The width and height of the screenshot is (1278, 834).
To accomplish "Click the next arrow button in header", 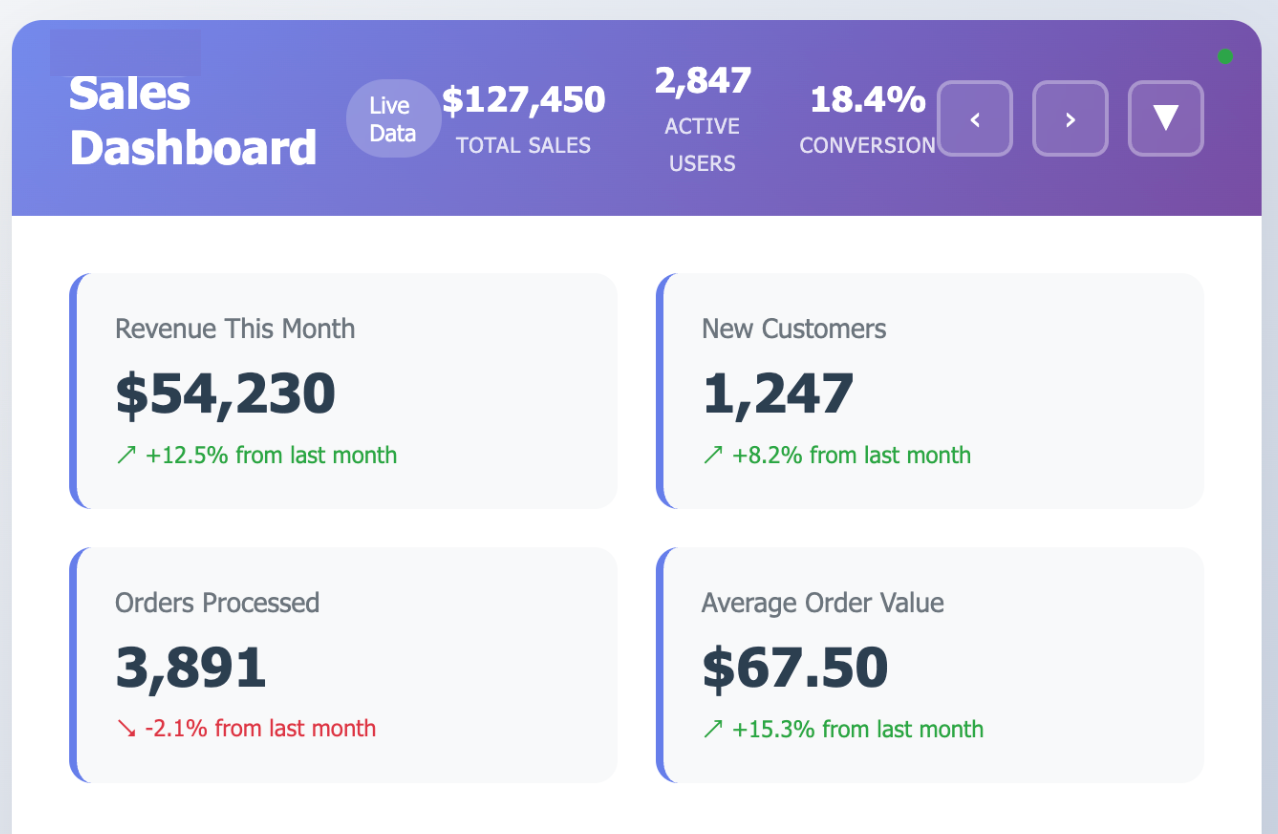I will click(1070, 119).
